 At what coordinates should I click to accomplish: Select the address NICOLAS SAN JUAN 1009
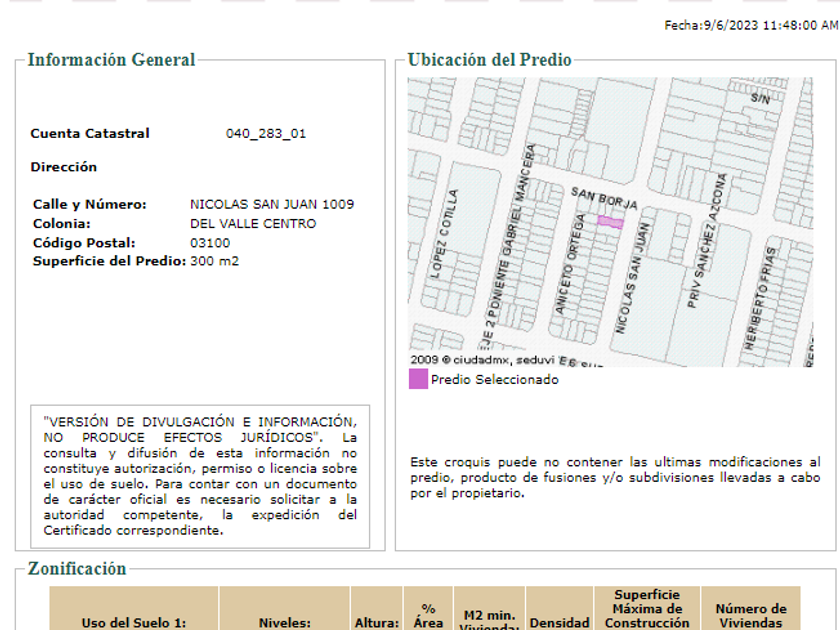point(272,205)
